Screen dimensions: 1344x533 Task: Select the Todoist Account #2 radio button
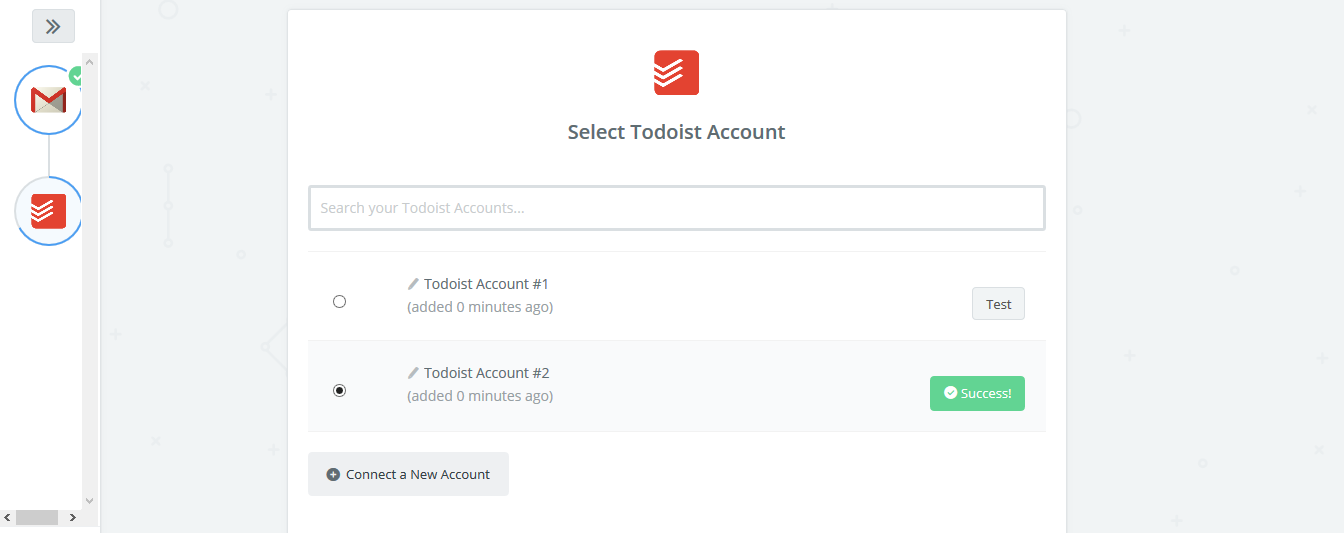click(x=339, y=390)
